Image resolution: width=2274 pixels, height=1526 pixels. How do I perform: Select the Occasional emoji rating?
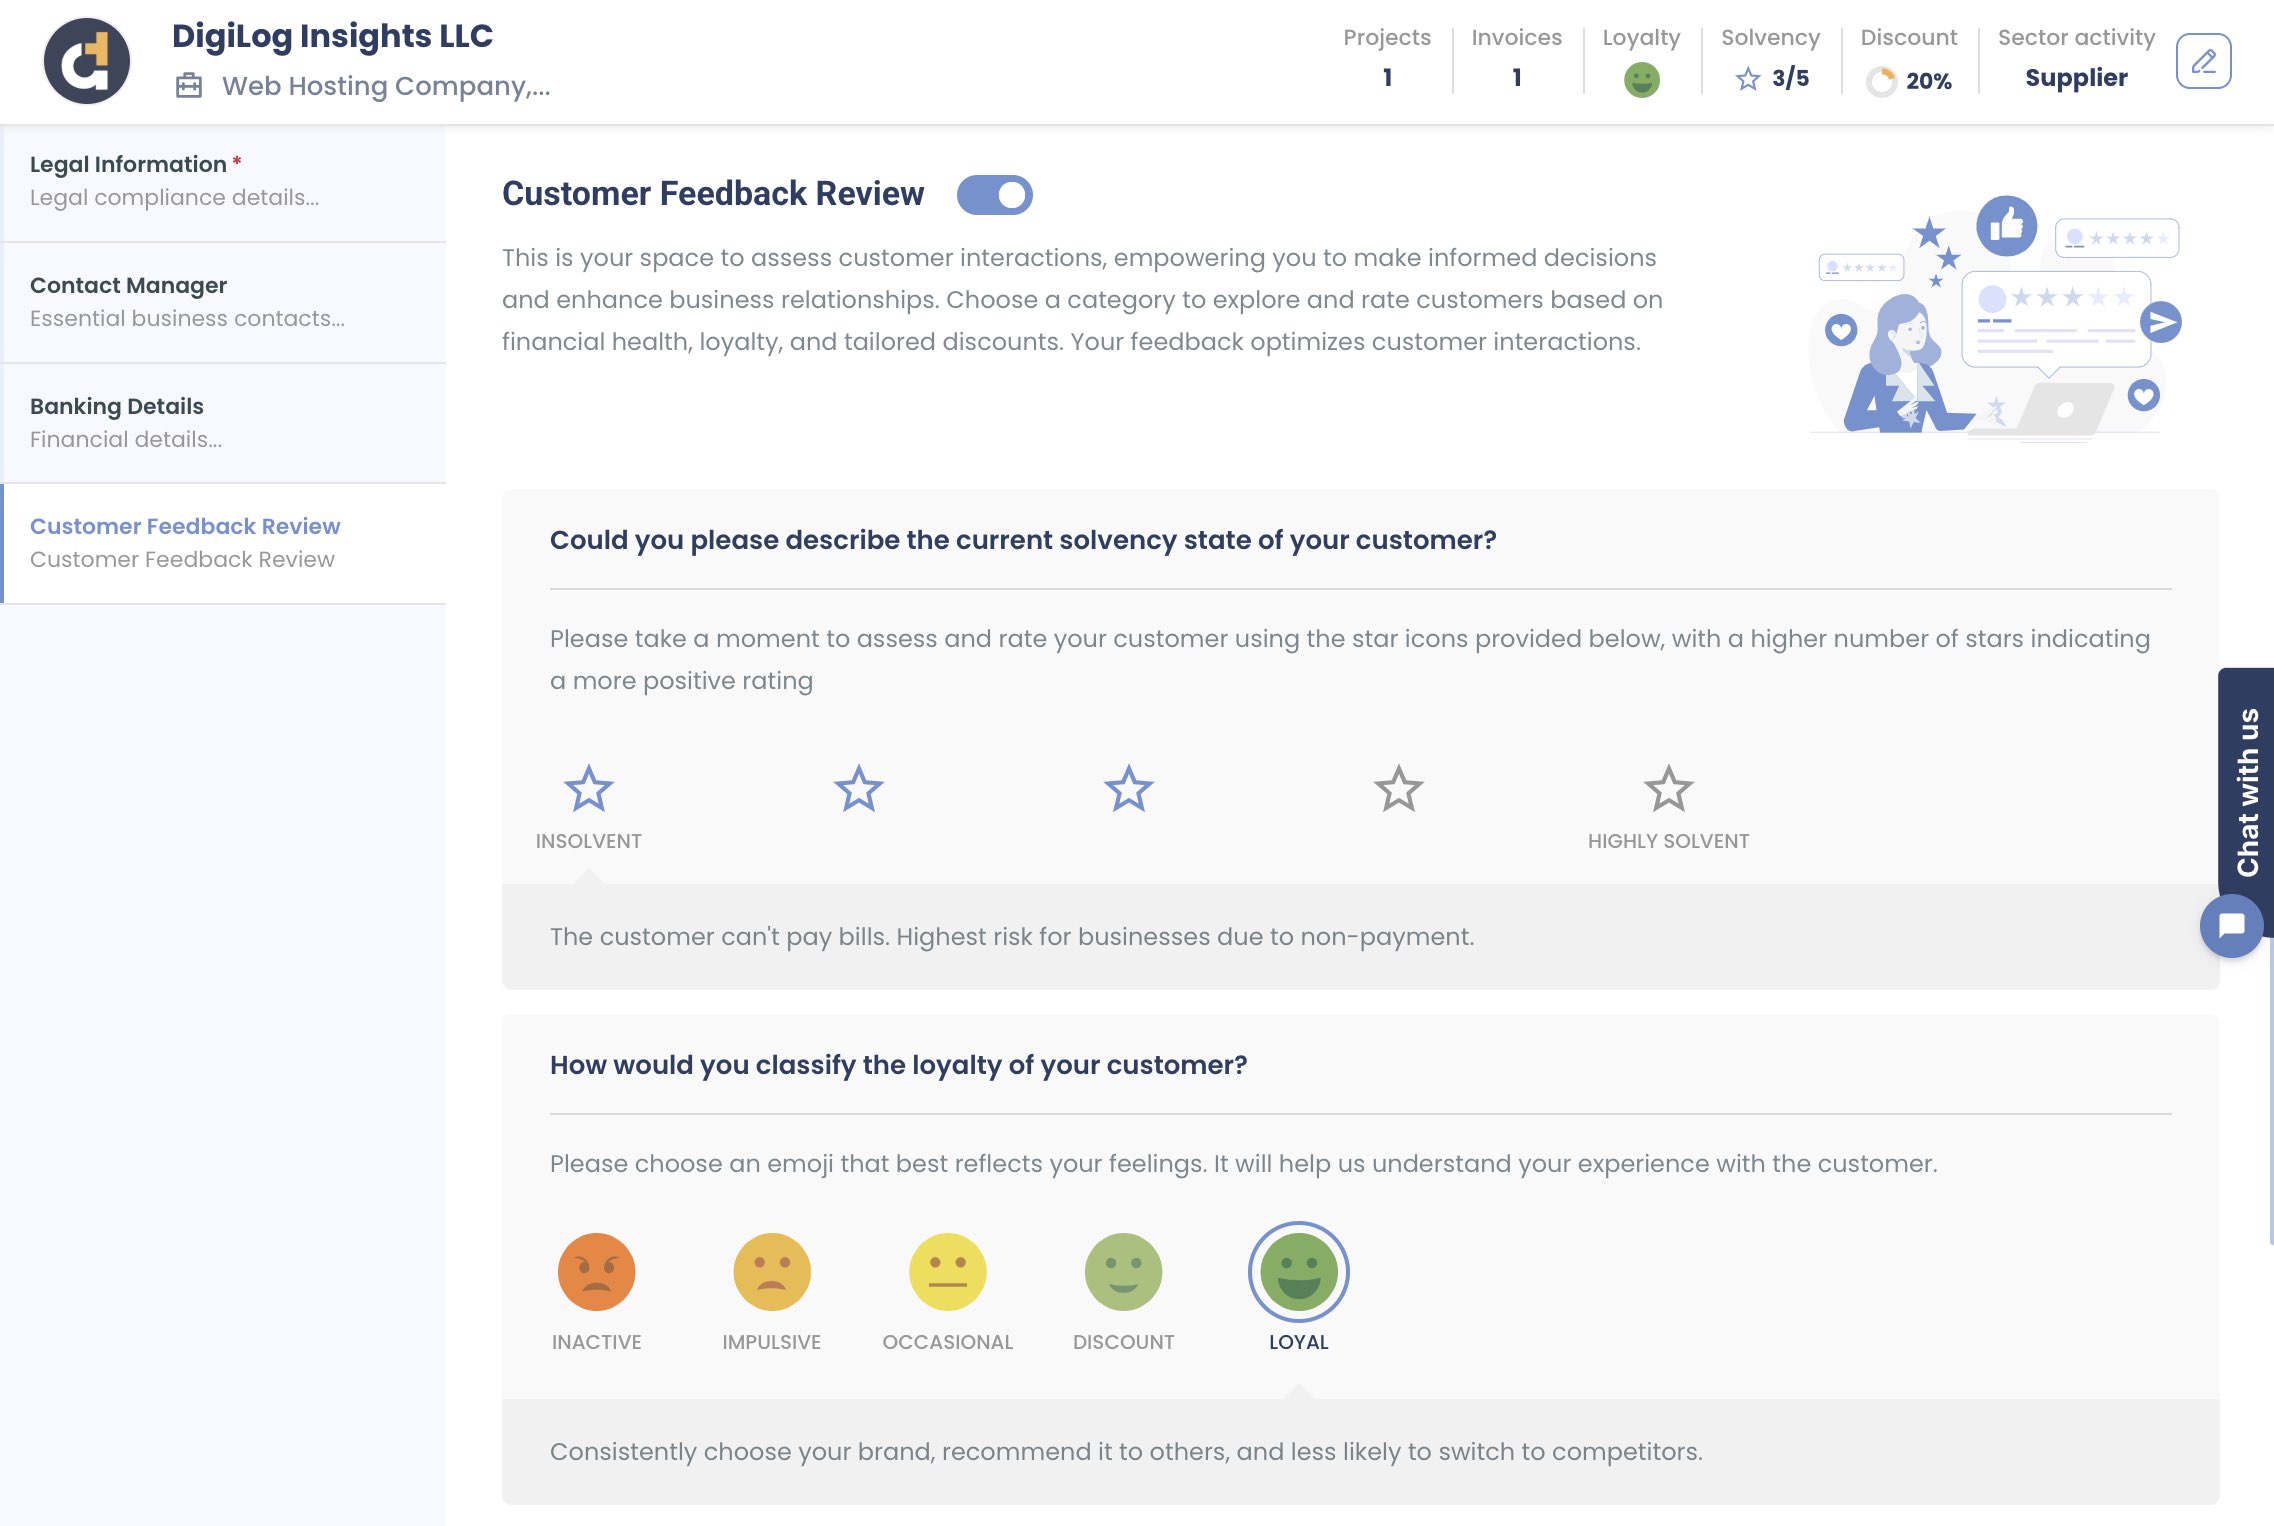tap(948, 1270)
